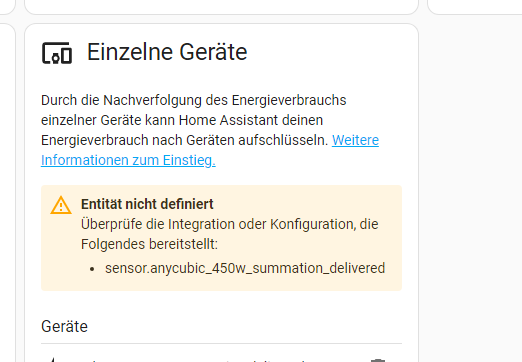The image size is (522, 362).
Task: Click the Geräte section heading
Action: click(x=64, y=326)
